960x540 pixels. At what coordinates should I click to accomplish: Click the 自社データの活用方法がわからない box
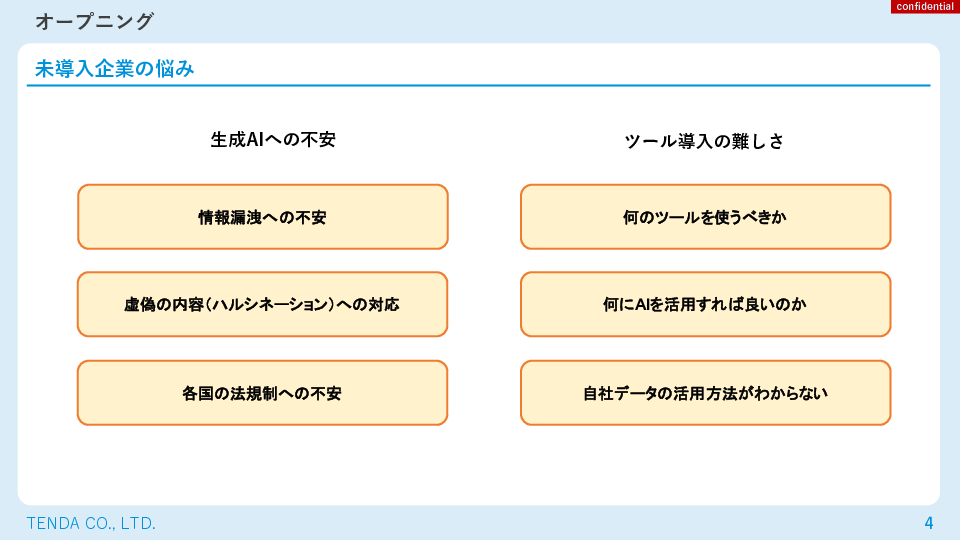point(705,393)
